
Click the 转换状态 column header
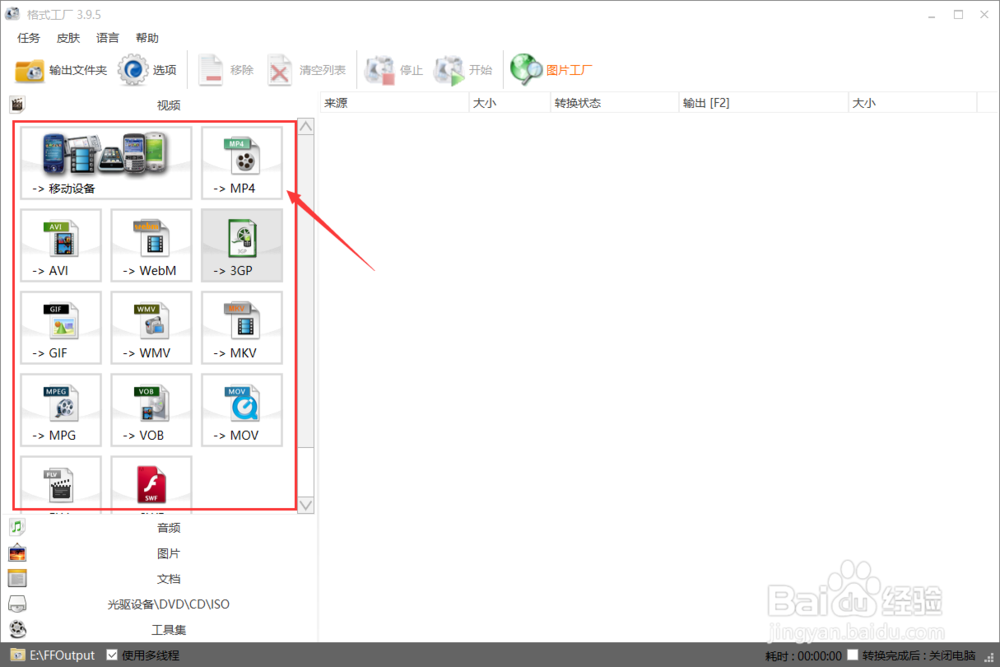[614, 103]
